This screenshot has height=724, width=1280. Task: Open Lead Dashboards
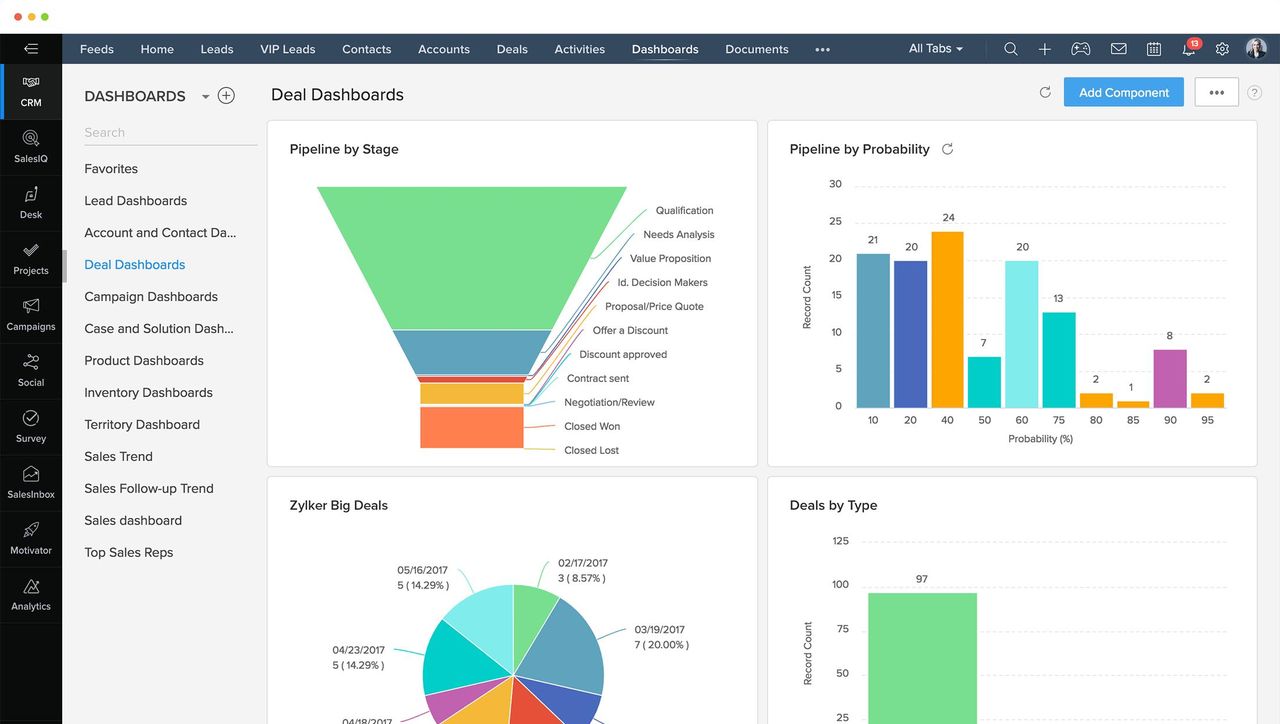click(x=136, y=201)
